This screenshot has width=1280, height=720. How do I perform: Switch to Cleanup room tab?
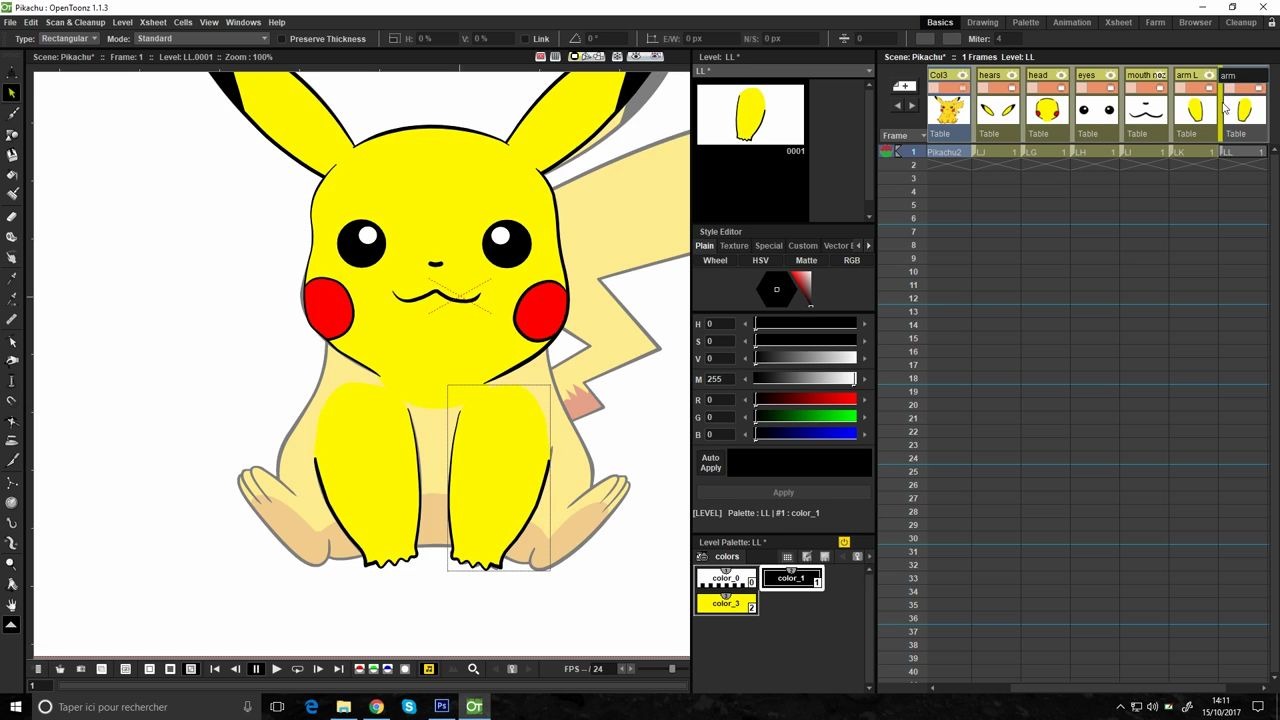[x=1241, y=22]
